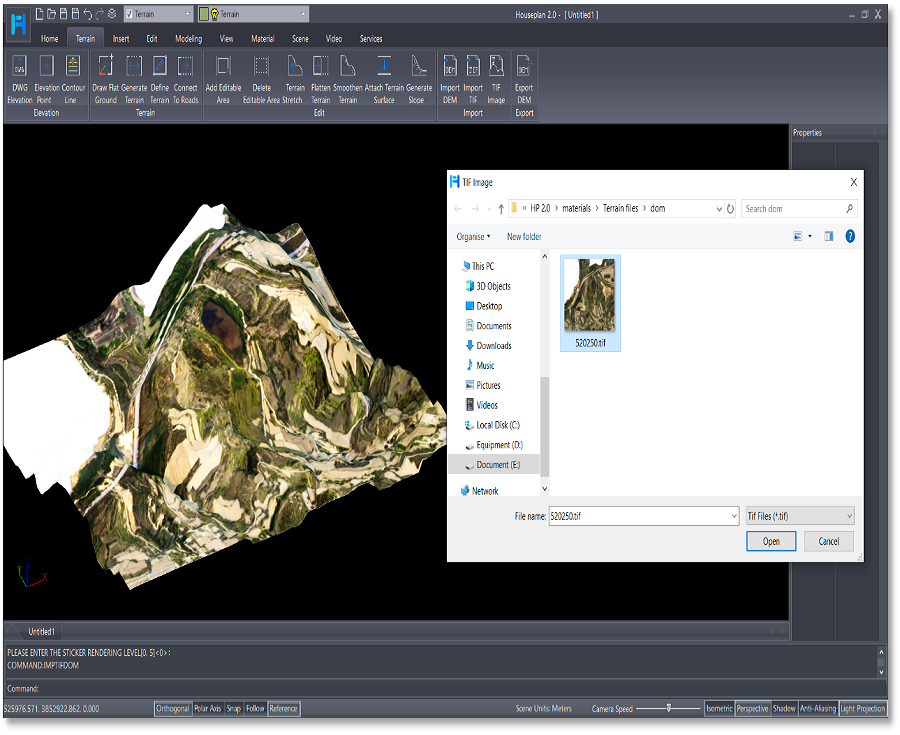Click the Open button in the TIF dialog
The image size is (900, 735).
click(771, 540)
